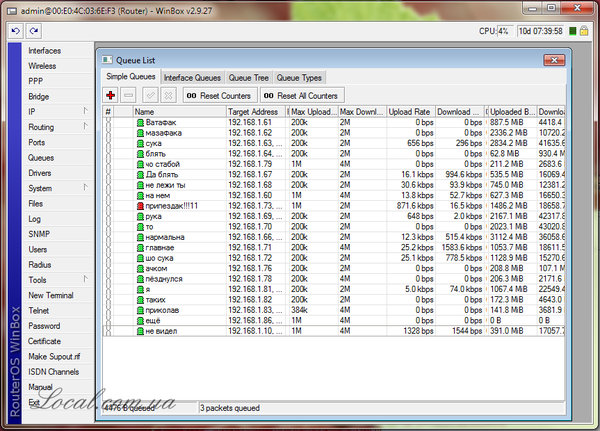Click green queue icon beside Ватафак
Image resolution: width=600 pixels, height=431 pixels.
pos(140,121)
